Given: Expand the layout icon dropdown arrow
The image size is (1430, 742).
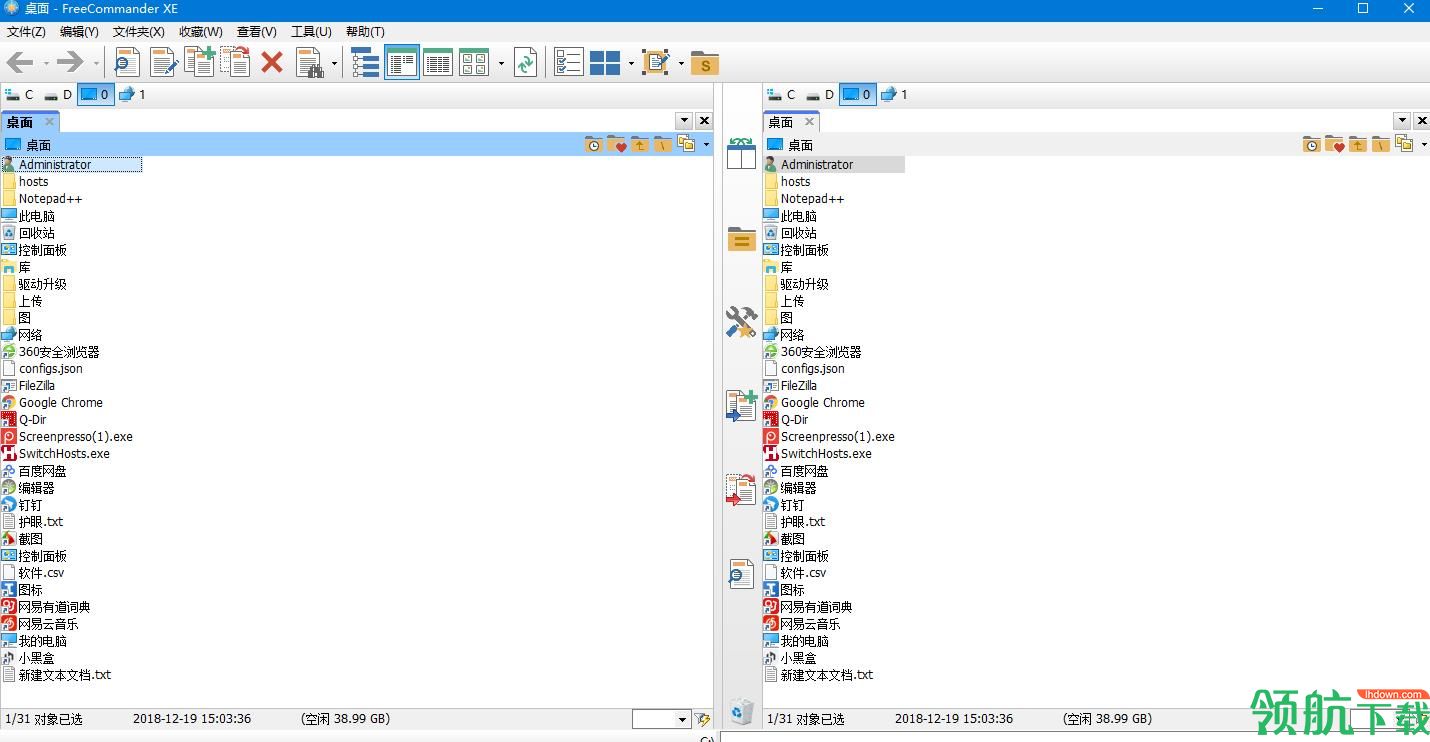Looking at the screenshot, I should (631, 64).
